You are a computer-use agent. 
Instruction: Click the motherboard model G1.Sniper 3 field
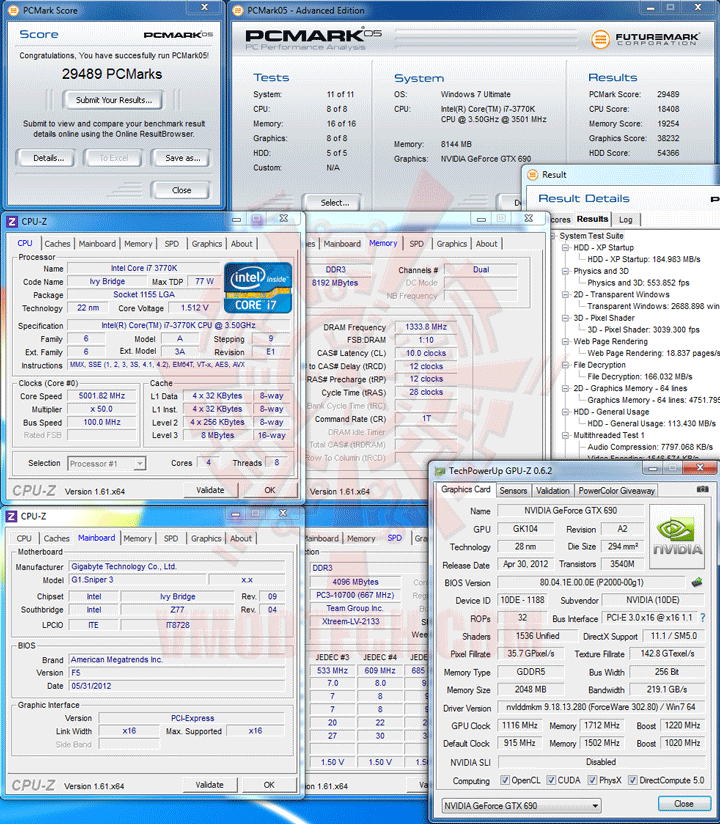[138, 580]
